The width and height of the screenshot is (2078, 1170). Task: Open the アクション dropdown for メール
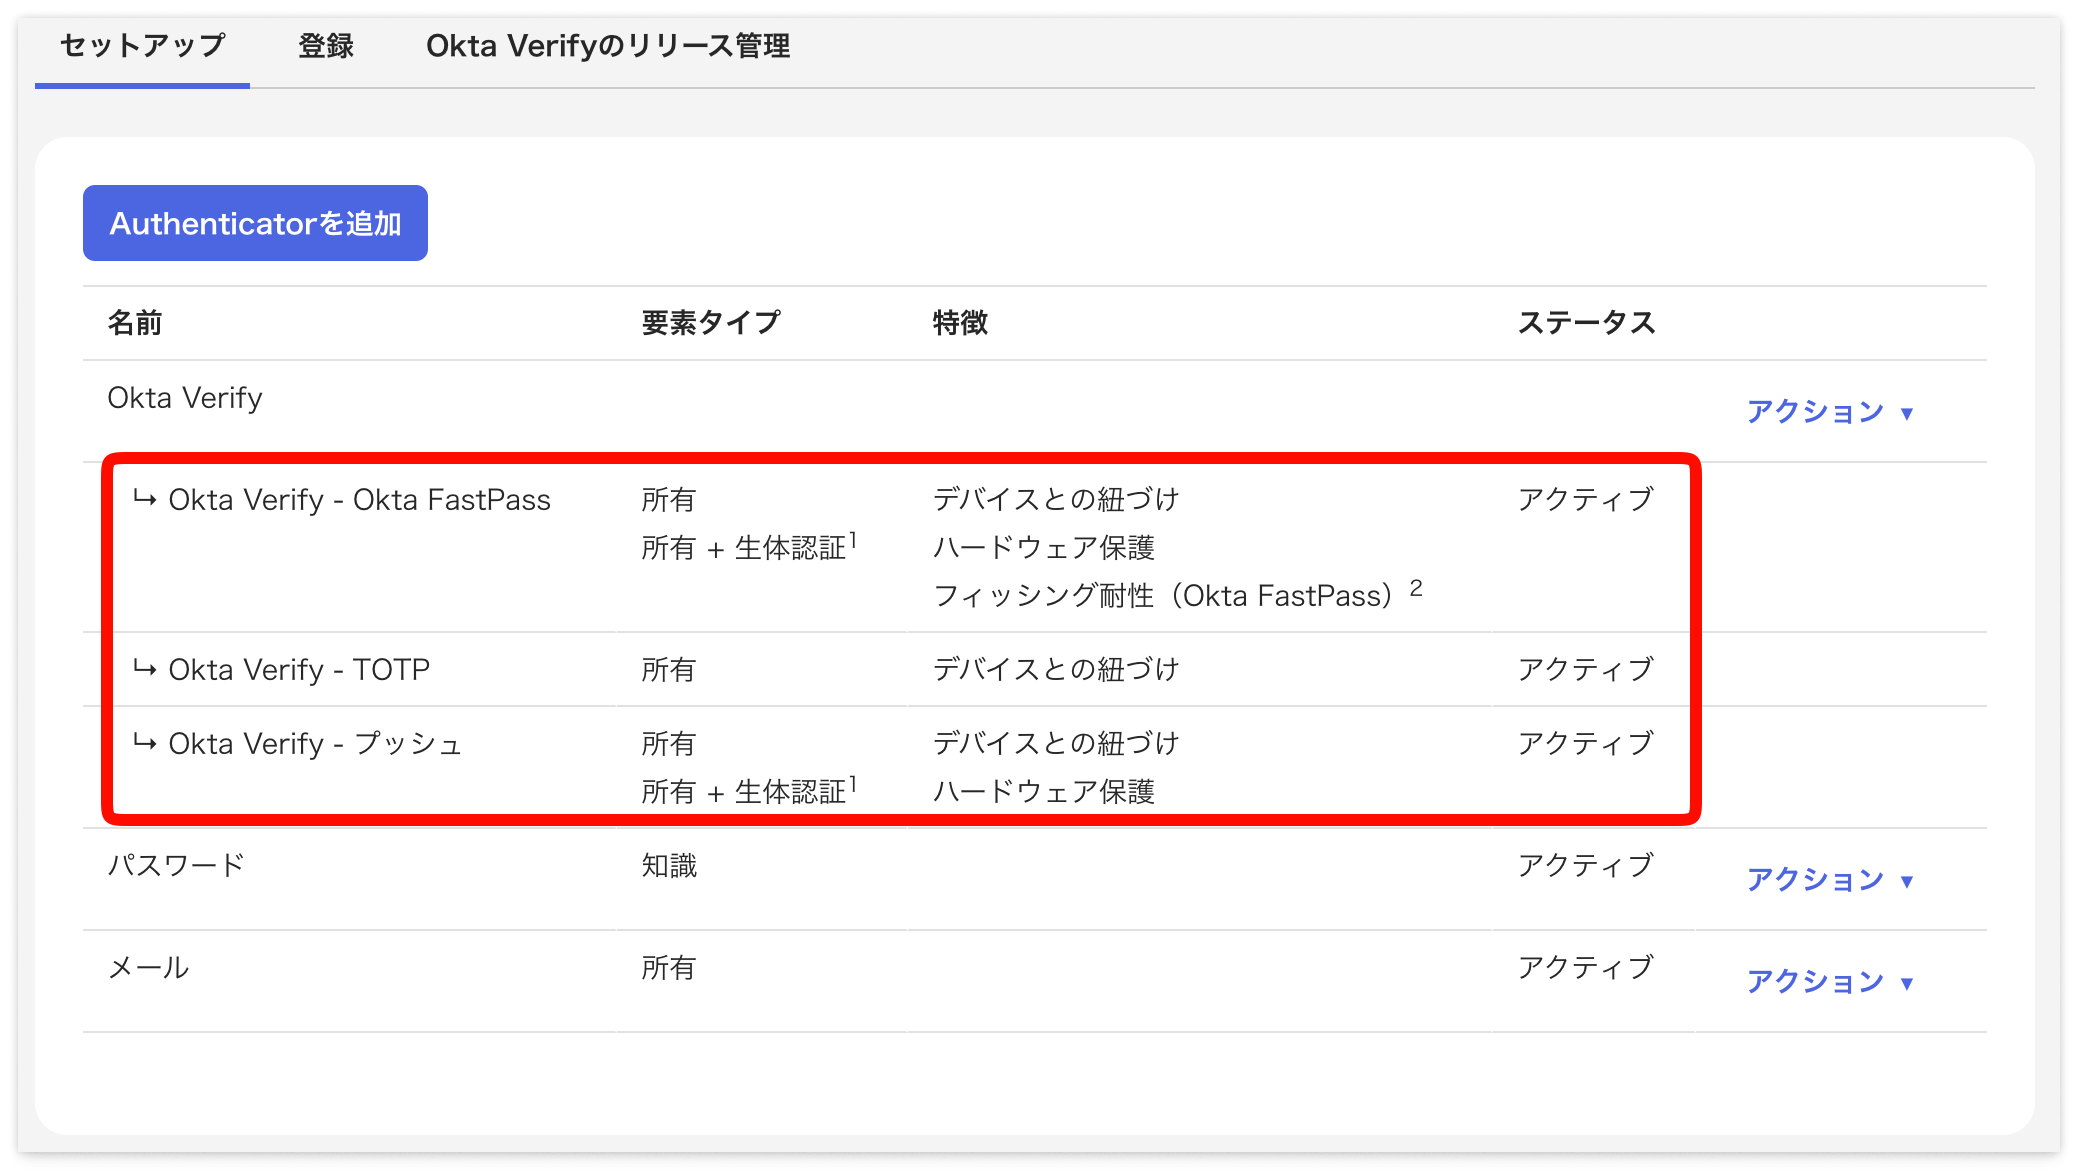[1830, 982]
